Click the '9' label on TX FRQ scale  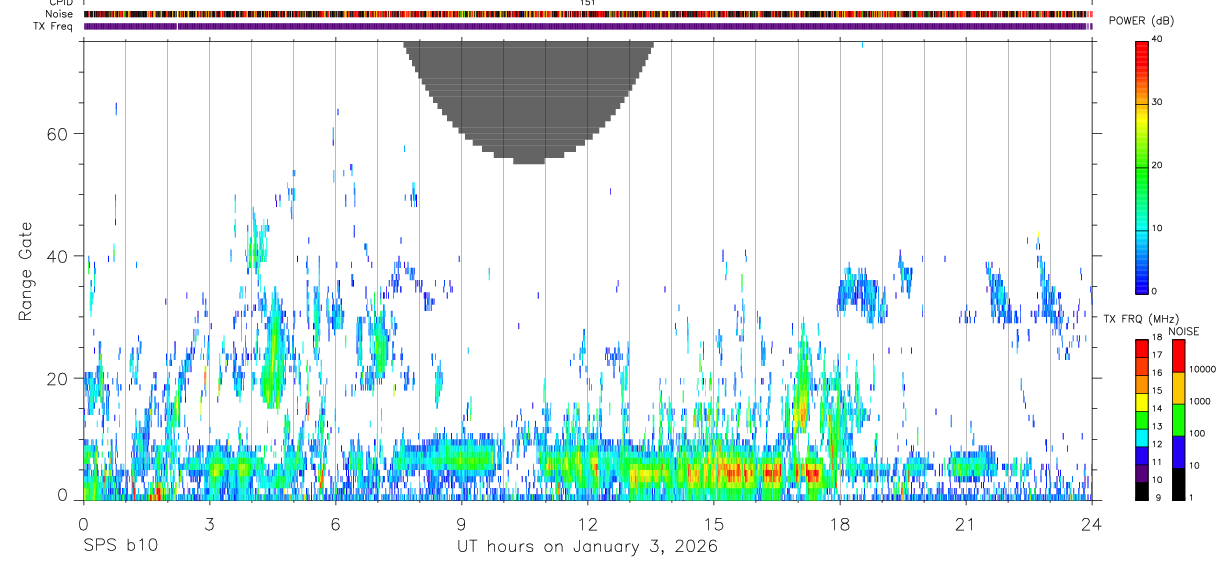pyautogui.click(x=1156, y=497)
